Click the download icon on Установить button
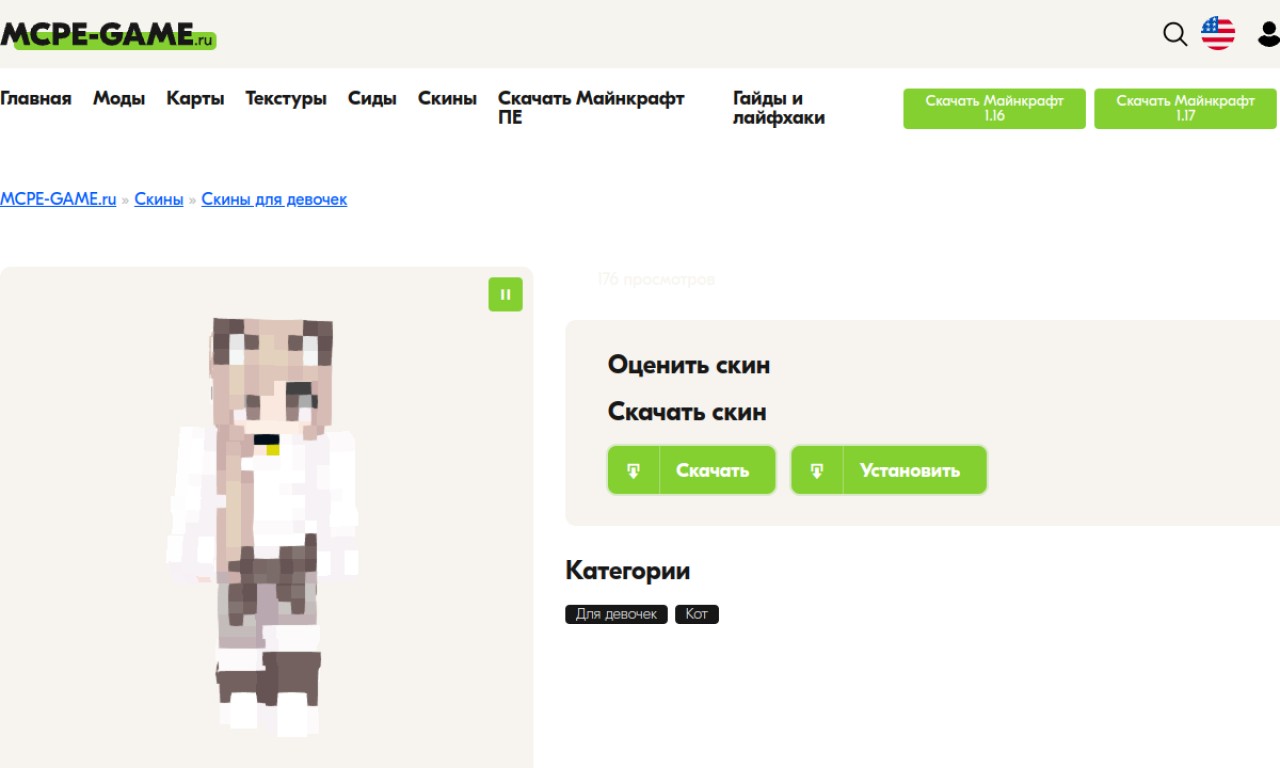 [x=817, y=470]
